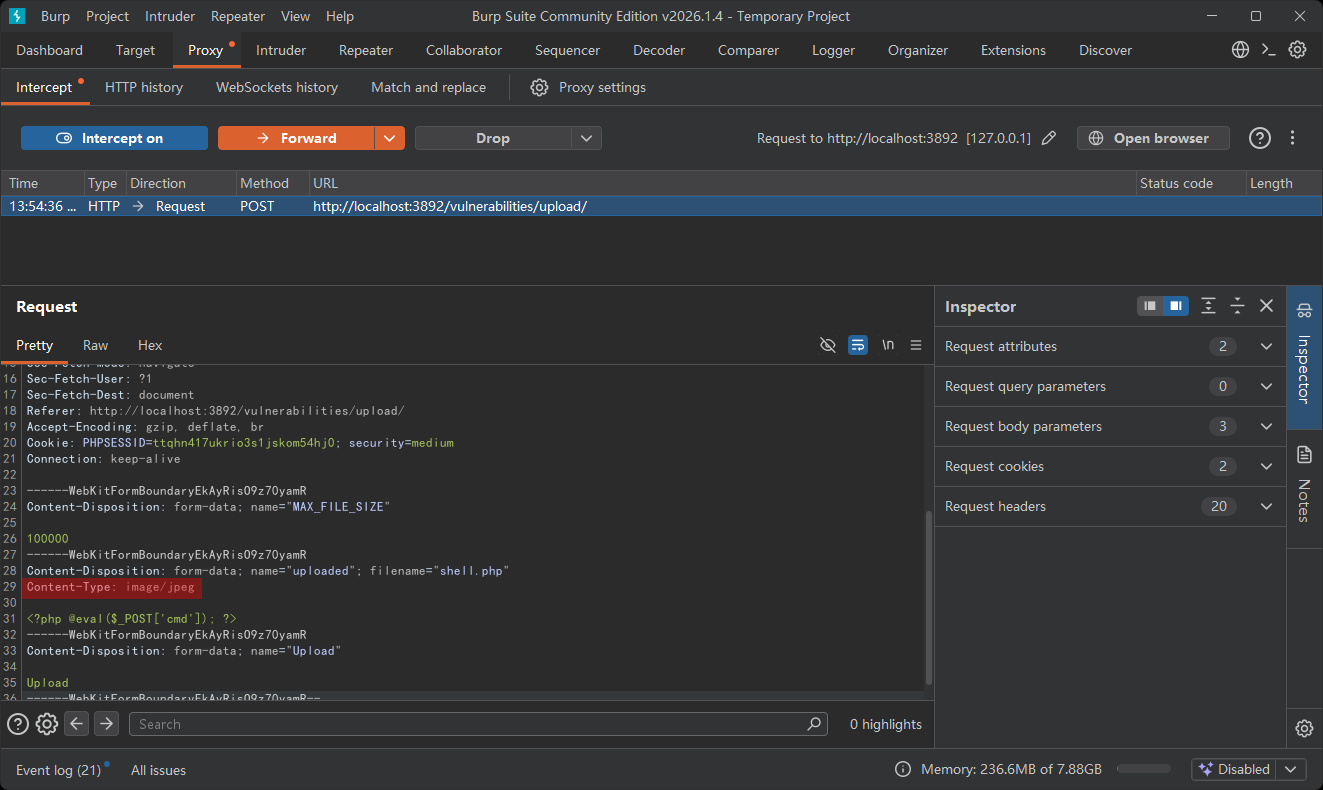Switch the Request view to Raw
This screenshot has height=790, width=1323.
(x=95, y=345)
